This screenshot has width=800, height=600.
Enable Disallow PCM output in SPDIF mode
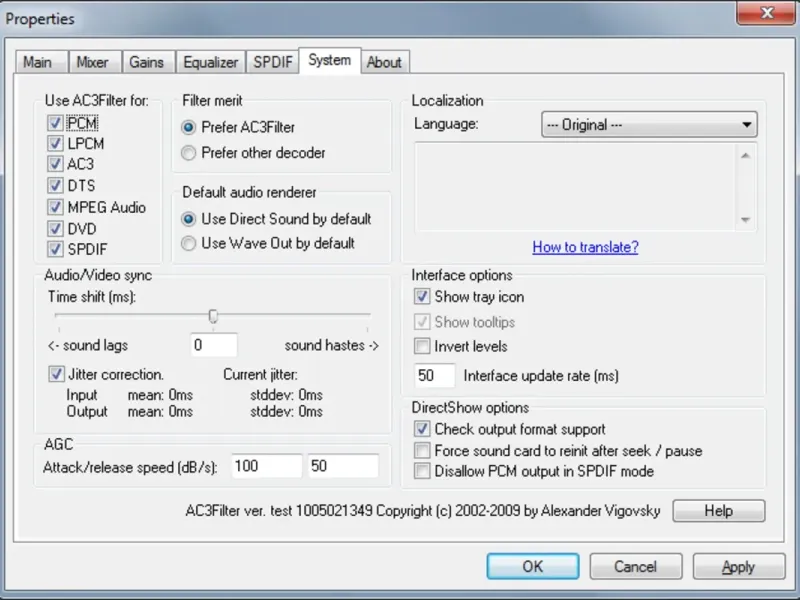422,471
